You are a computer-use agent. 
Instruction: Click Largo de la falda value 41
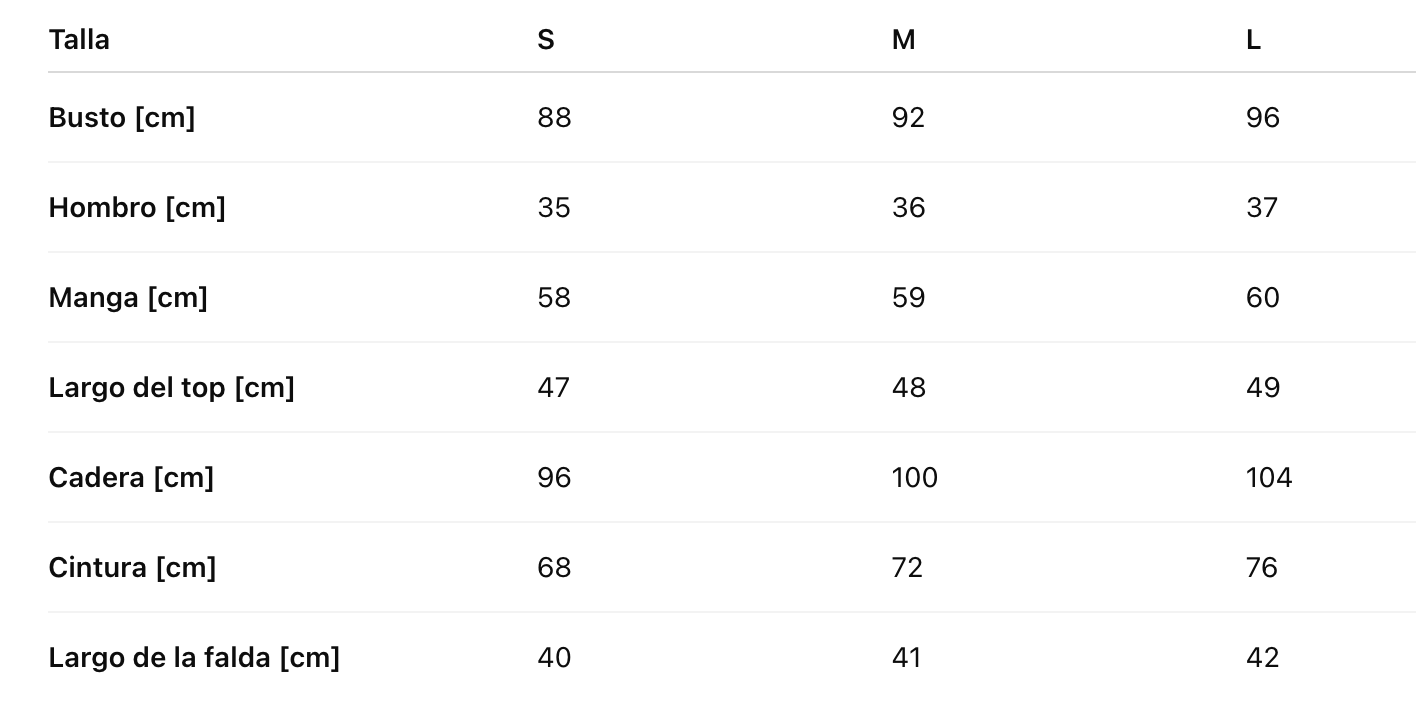coord(906,658)
